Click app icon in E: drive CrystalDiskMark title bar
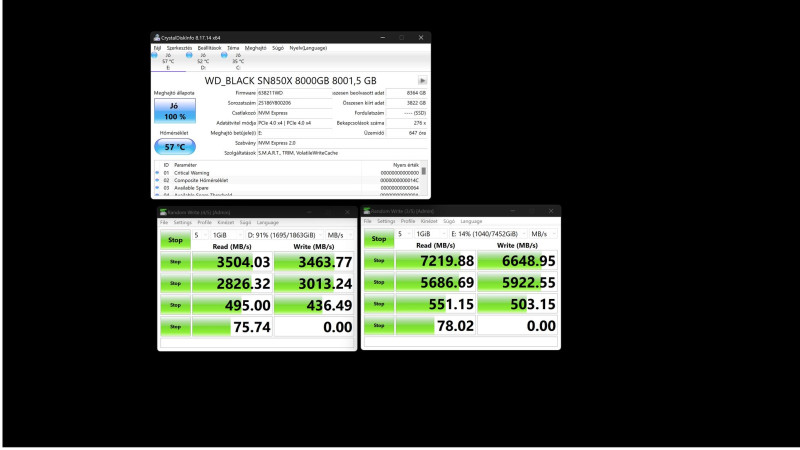 pyautogui.click(x=367, y=211)
